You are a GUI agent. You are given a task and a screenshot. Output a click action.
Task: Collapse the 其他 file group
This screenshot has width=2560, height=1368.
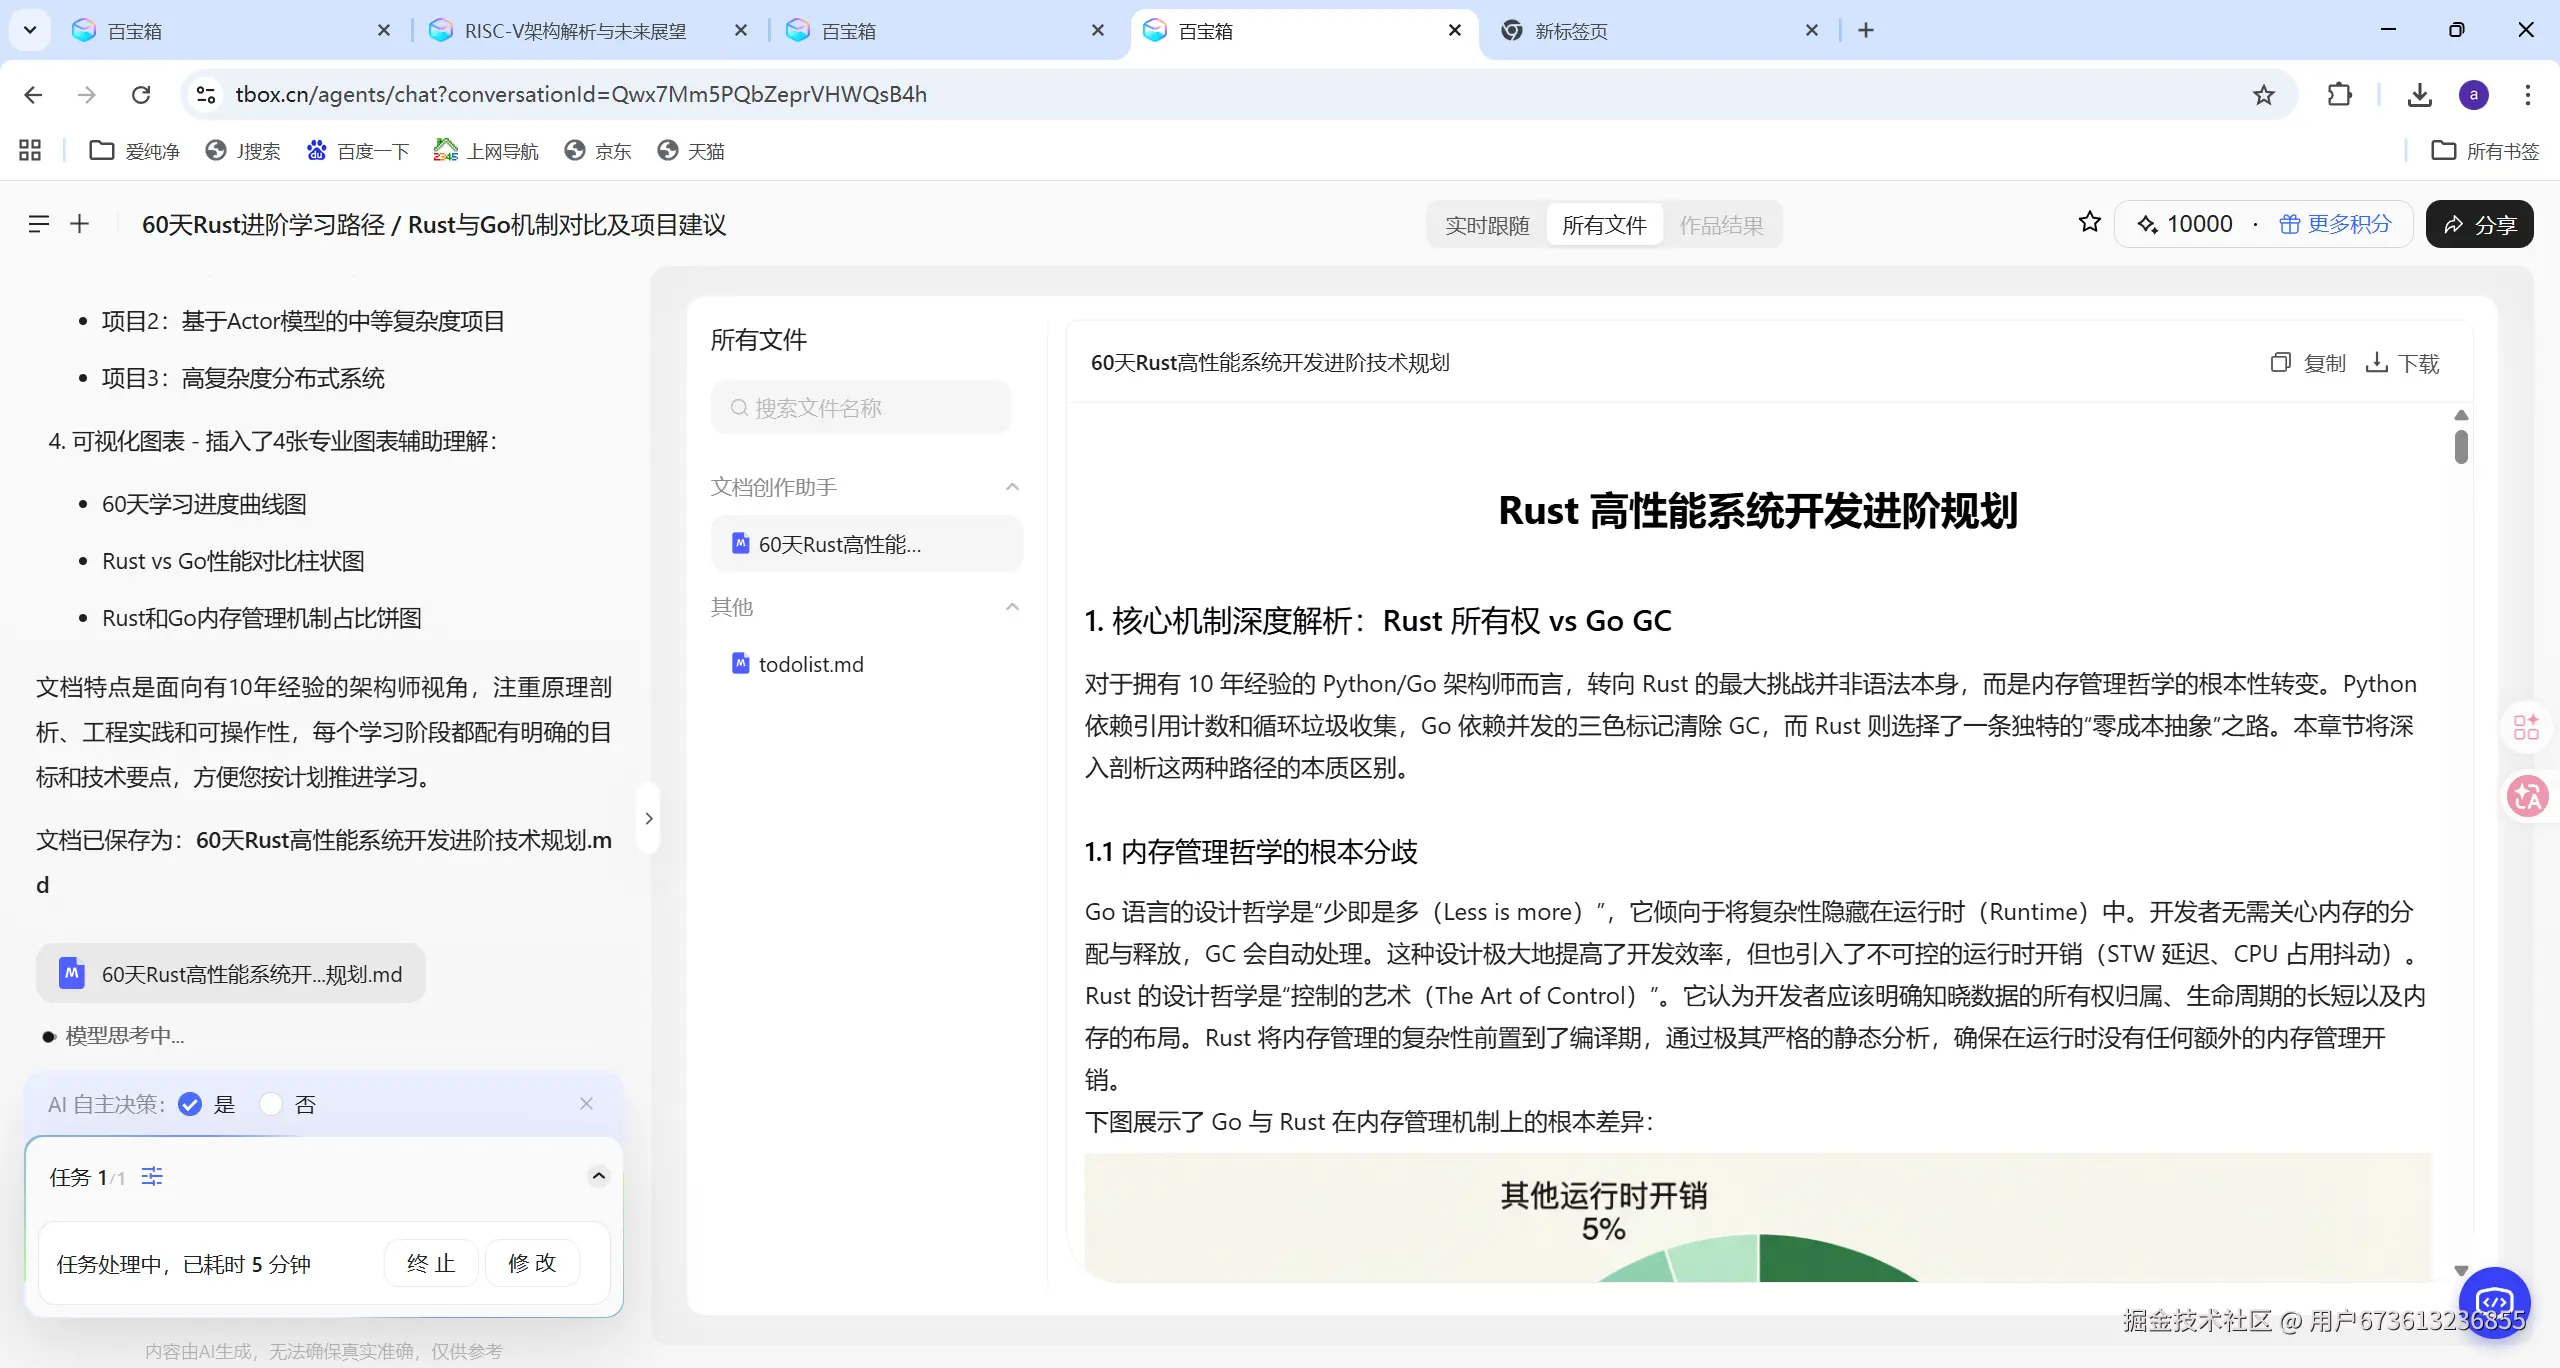(1012, 607)
